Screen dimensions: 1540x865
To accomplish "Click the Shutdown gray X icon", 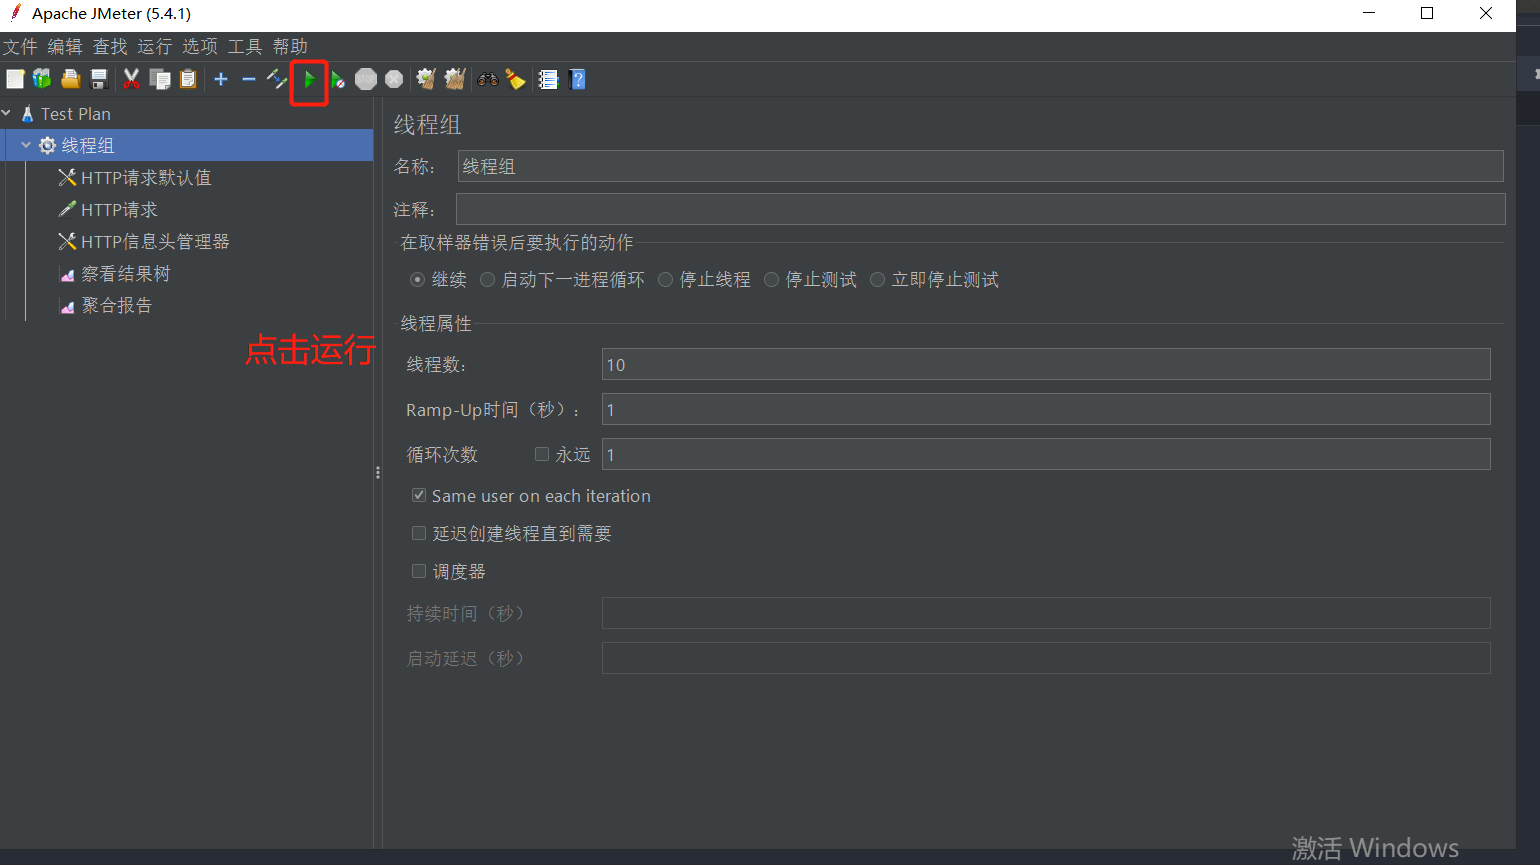I will 394,79.
